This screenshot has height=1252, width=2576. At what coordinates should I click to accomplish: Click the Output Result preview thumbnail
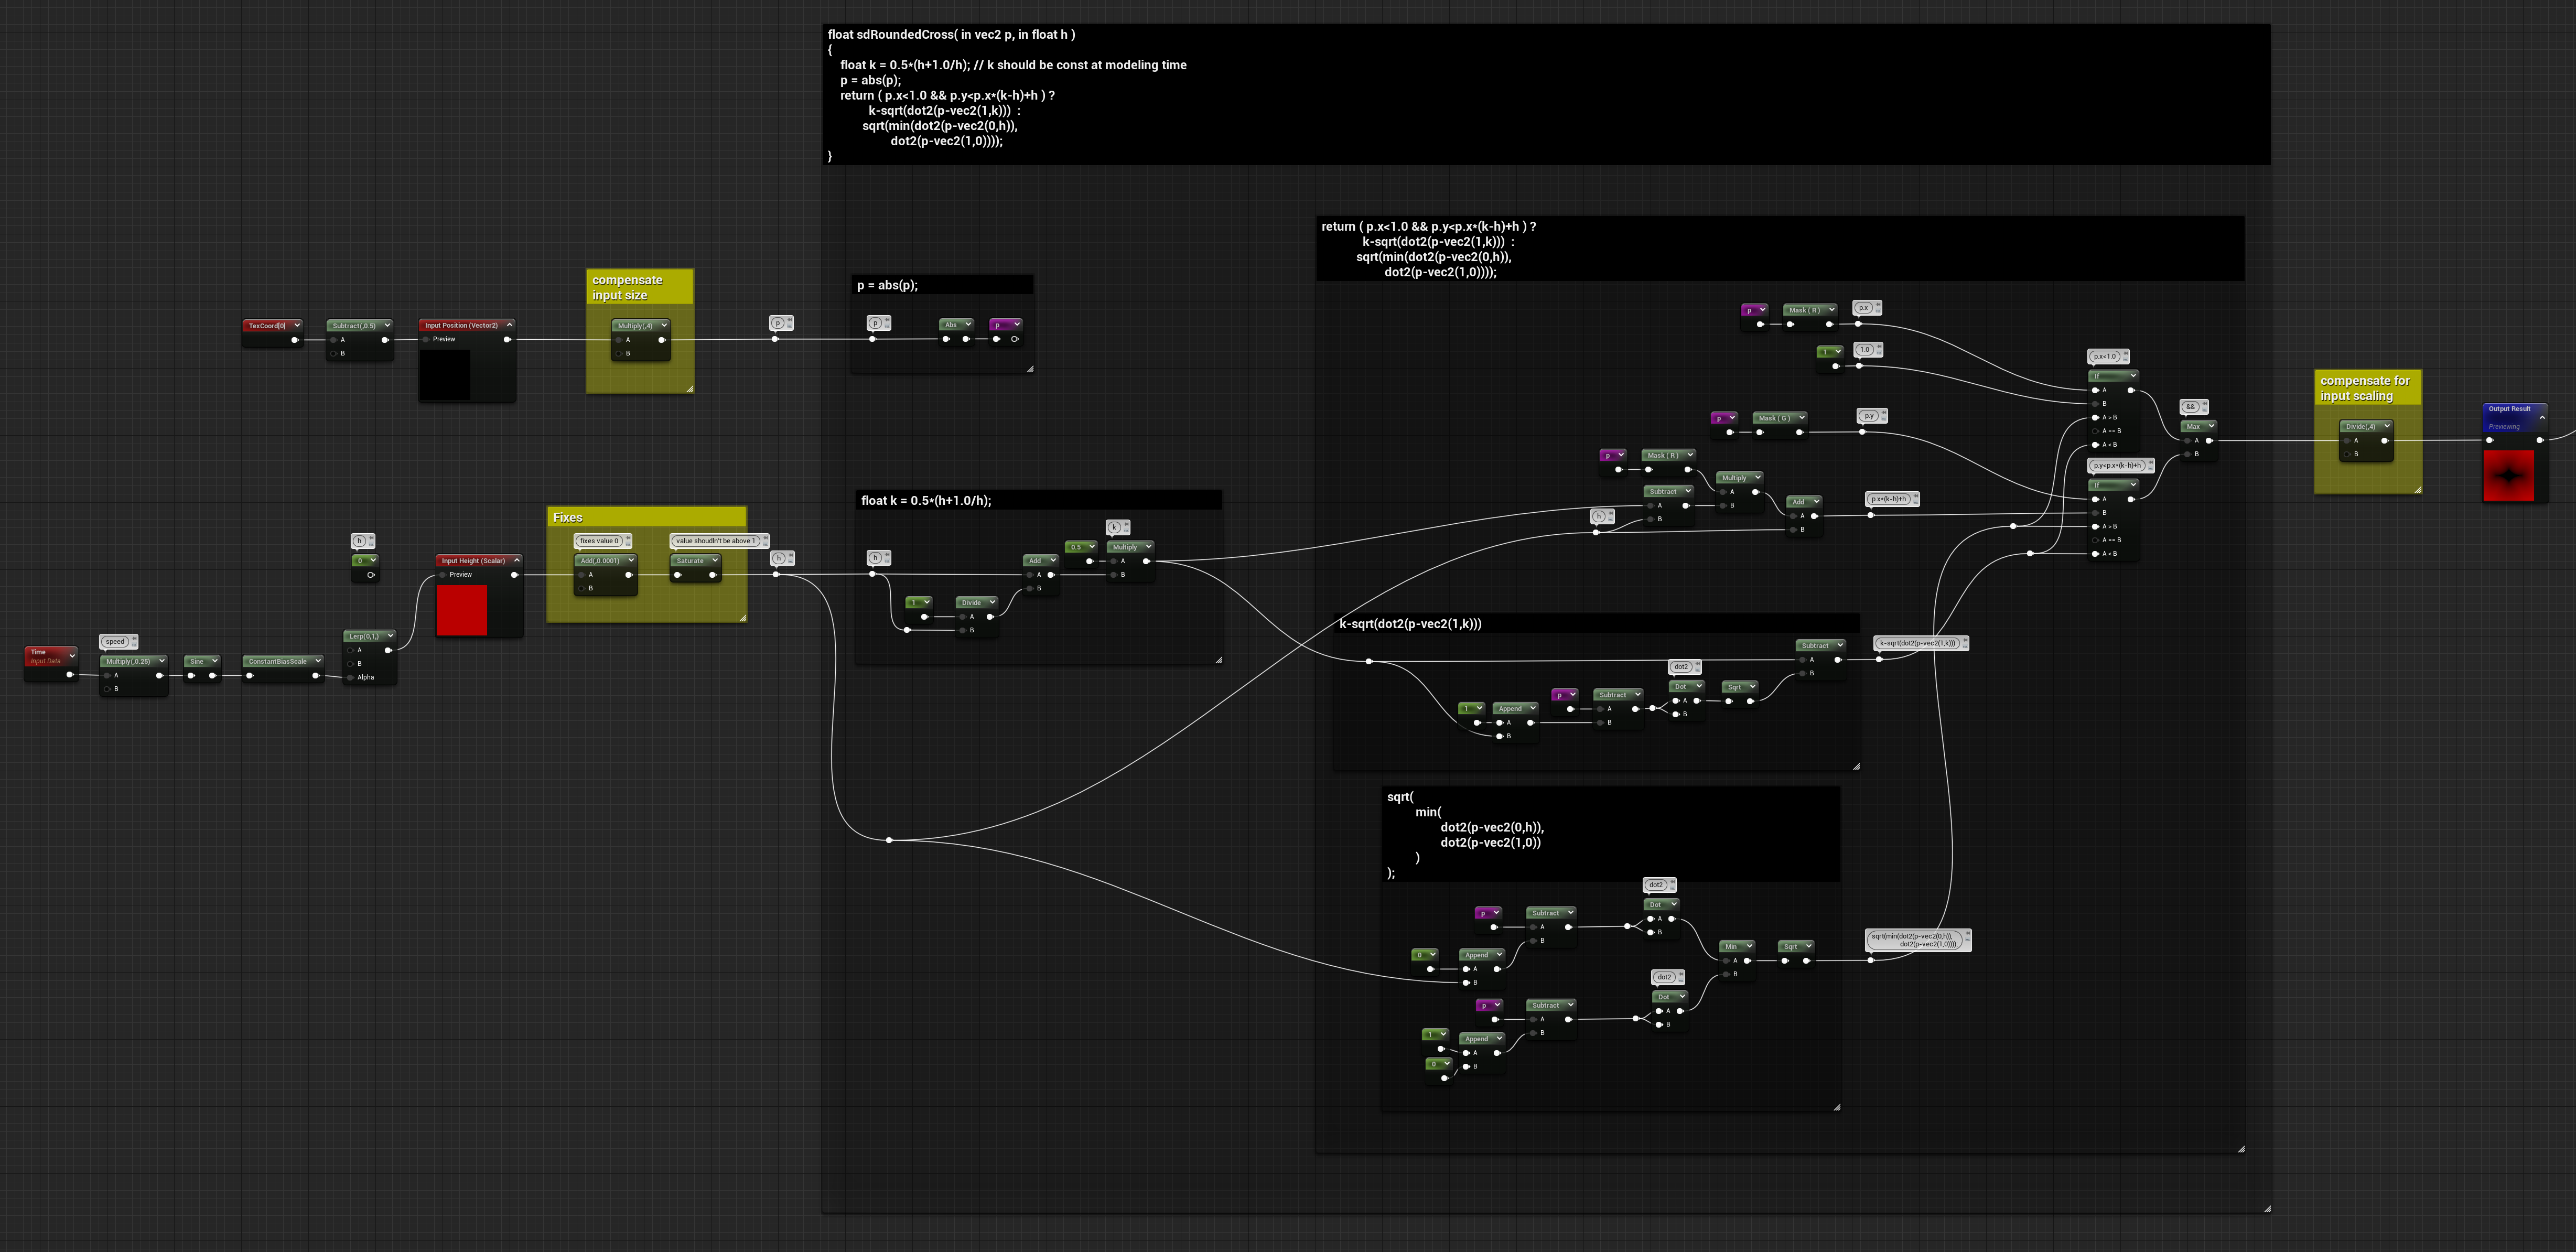[x=2508, y=475]
